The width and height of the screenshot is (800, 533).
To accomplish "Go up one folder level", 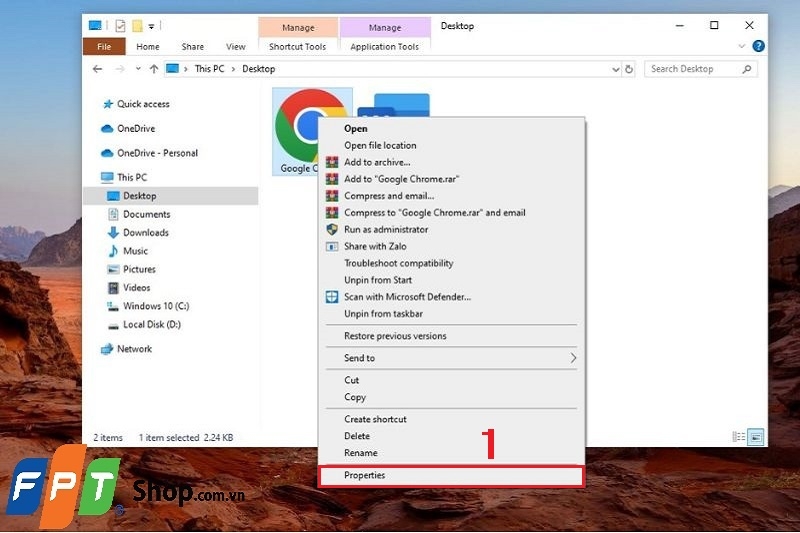I will click(x=154, y=69).
